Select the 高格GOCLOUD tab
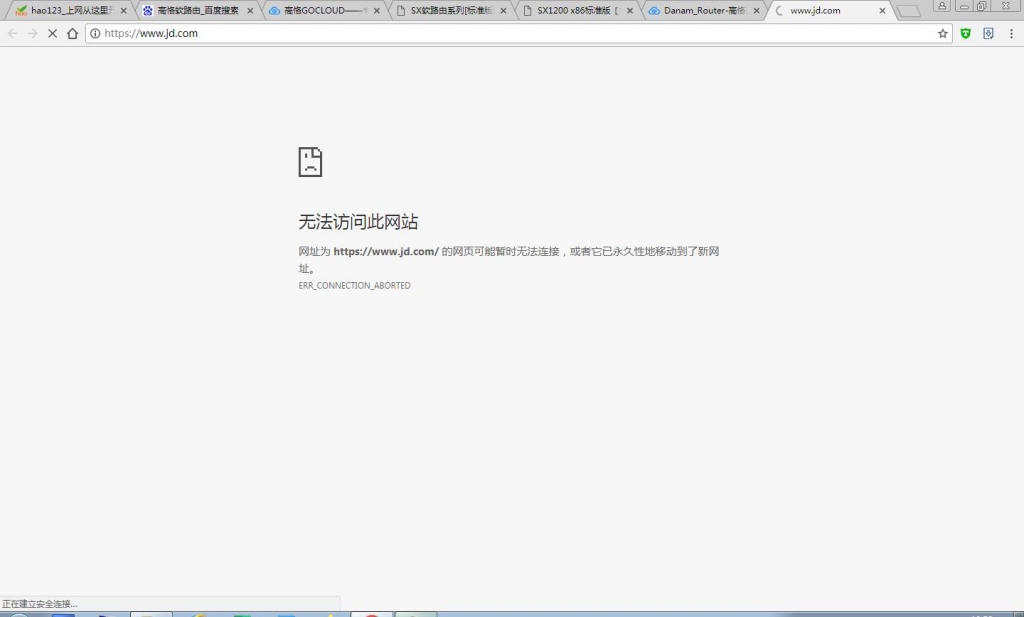 click(x=325, y=10)
